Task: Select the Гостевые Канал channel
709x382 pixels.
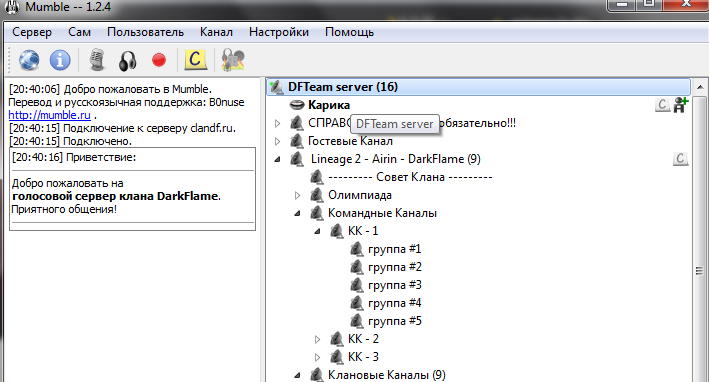Action: pyautogui.click(x=350, y=141)
